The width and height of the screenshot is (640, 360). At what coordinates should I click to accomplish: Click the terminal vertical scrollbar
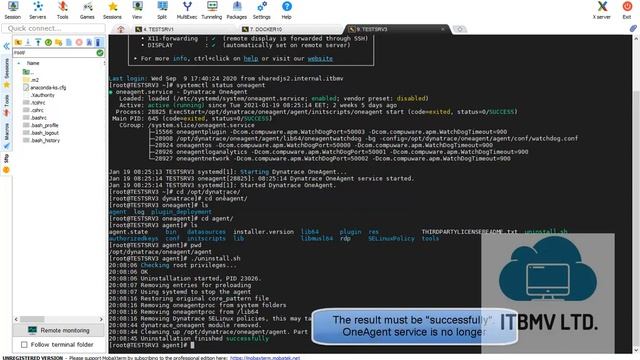[636, 194]
